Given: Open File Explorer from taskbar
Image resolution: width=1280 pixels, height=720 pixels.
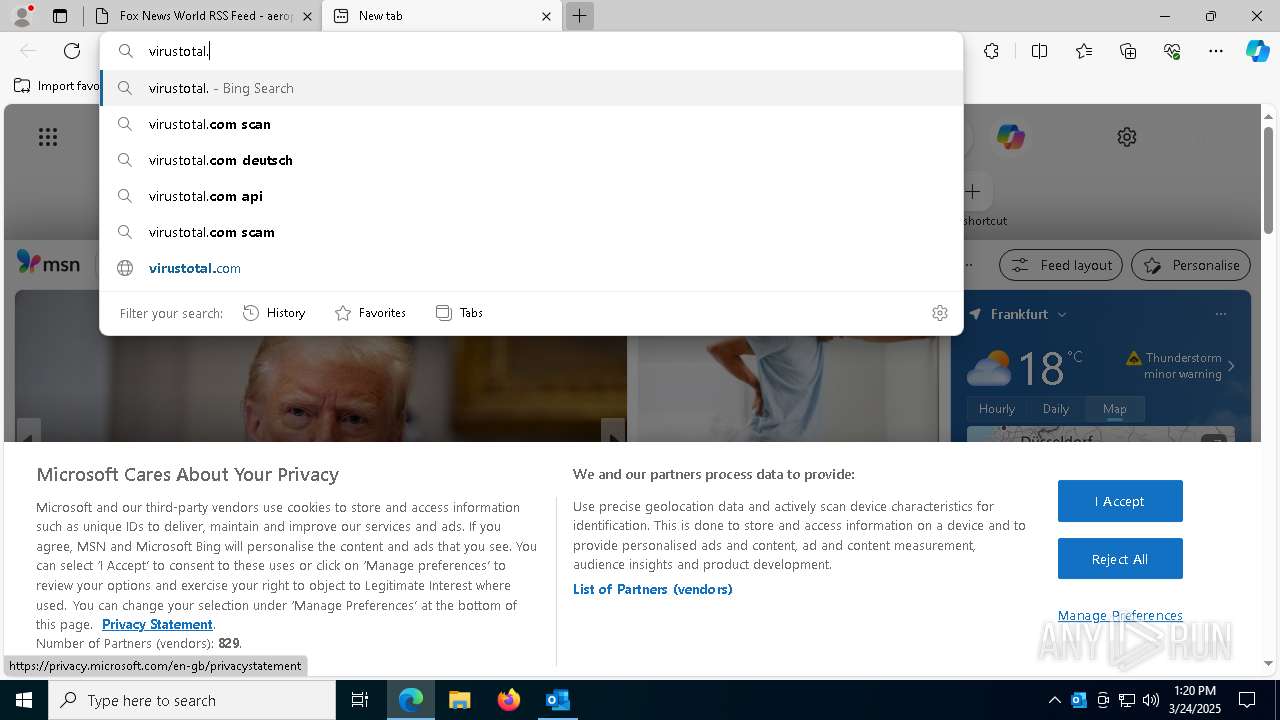Looking at the screenshot, I should click(x=459, y=700).
